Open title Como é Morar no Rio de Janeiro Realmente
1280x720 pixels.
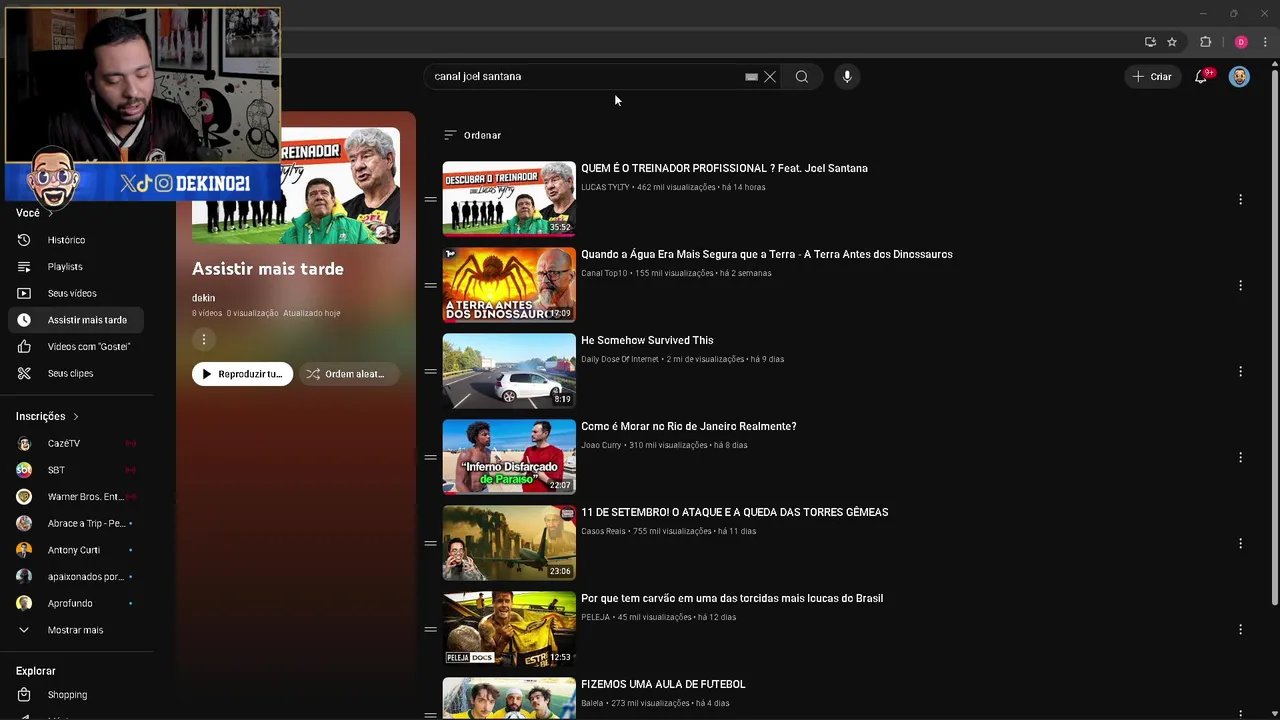[x=689, y=426]
